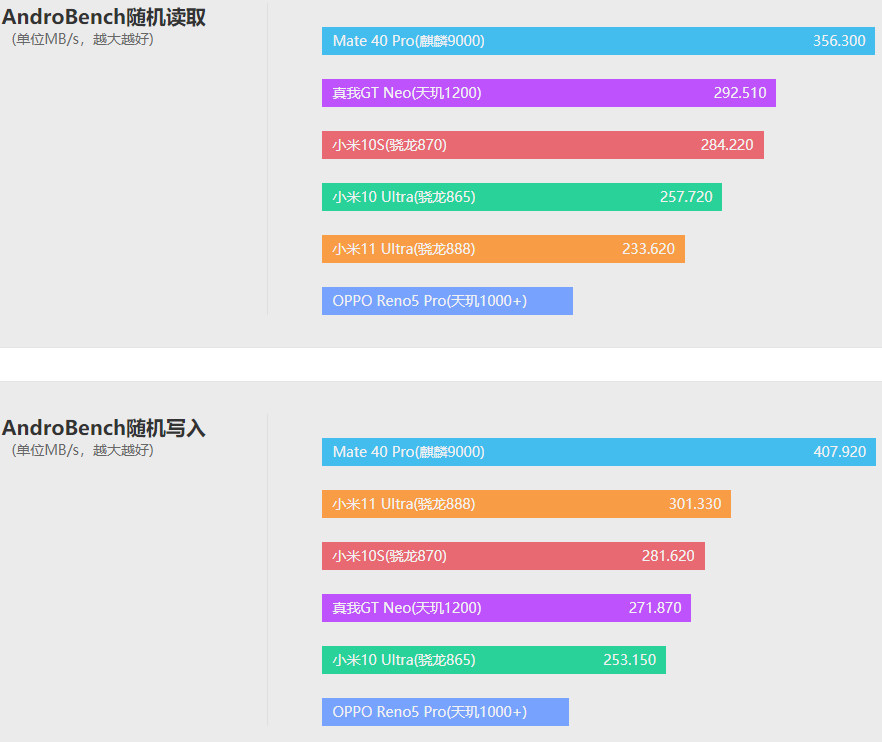Select the green 小米10 Ultra read bar
Screen dimensions: 882x742
[x=521, y=197]
